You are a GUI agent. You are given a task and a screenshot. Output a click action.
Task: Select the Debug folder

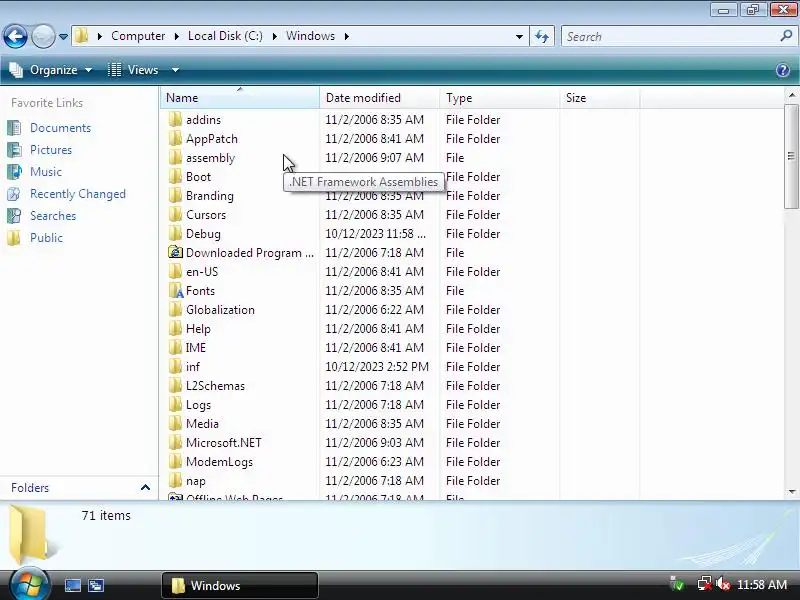(x=203, y=234)
